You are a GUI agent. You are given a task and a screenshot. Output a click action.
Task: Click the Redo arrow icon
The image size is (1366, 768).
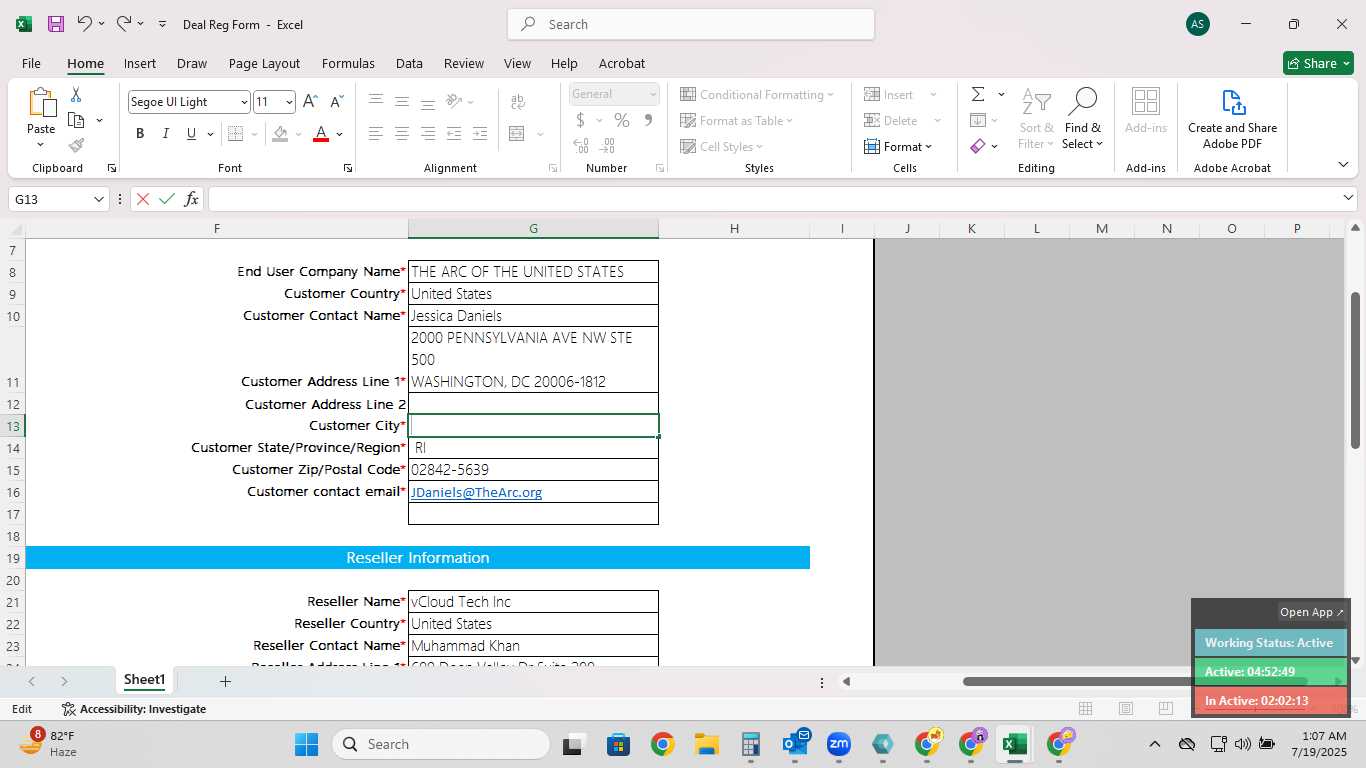(123, 23)
